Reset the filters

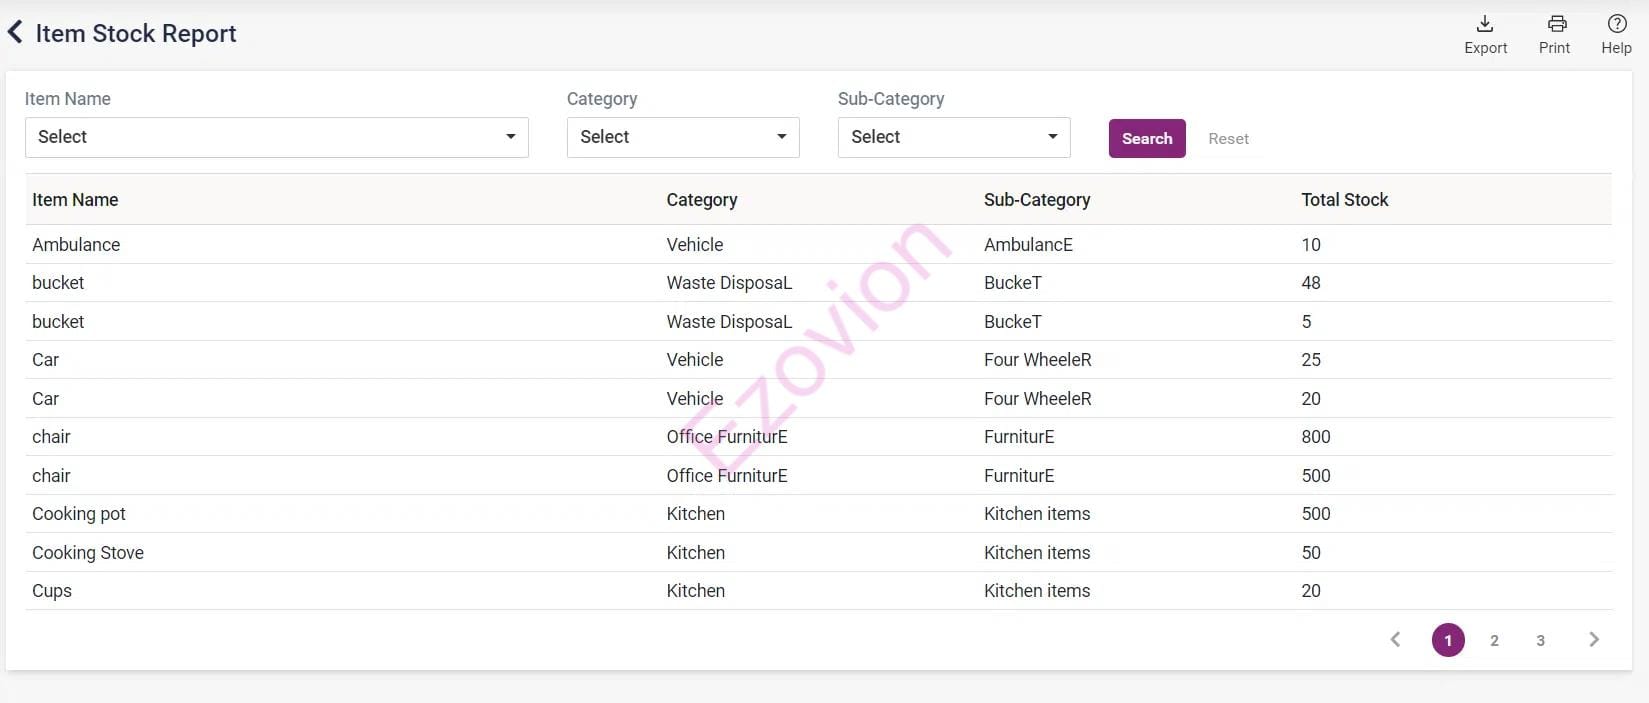click(1228, 139)
